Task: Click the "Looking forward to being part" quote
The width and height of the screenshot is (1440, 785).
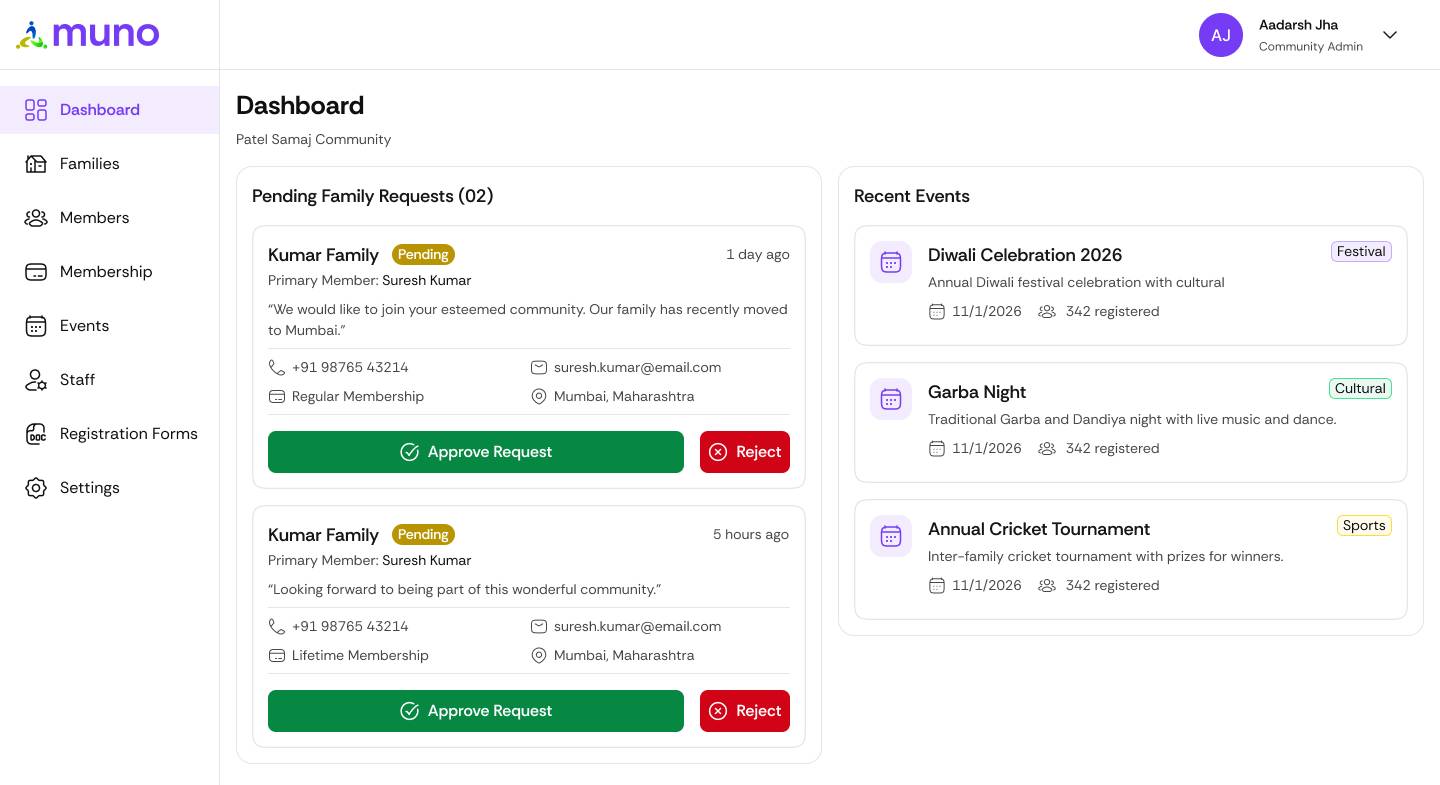Action: pyautogui.click(x=465, y=589)
